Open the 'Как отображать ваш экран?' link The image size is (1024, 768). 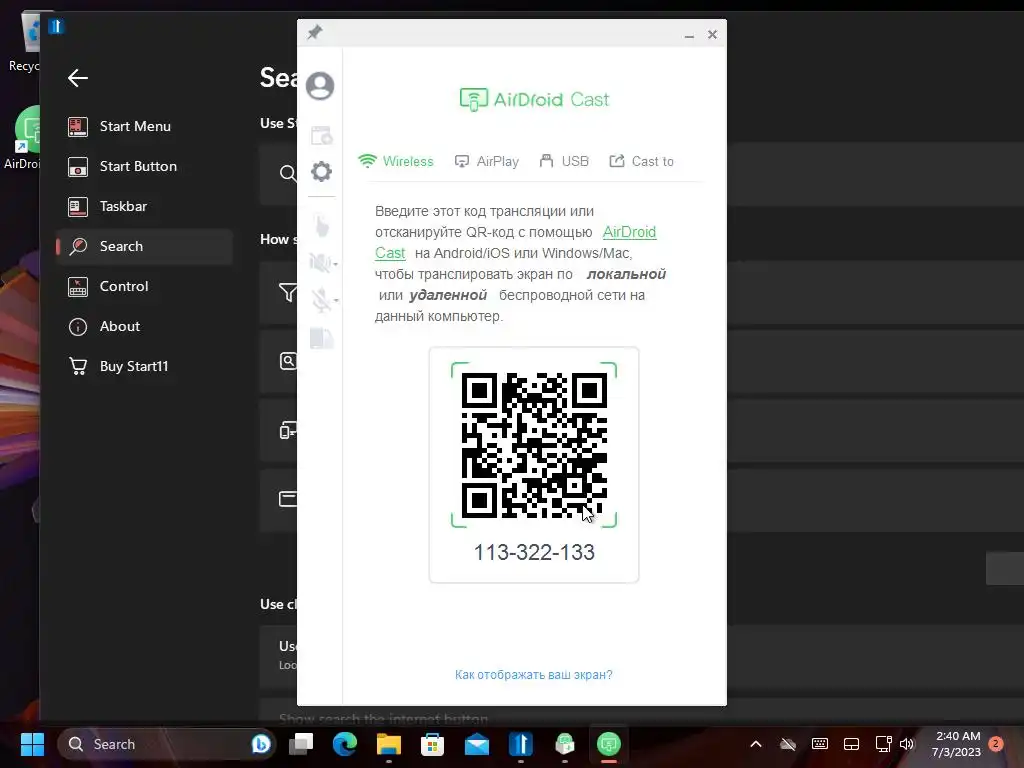coord(534,675)
